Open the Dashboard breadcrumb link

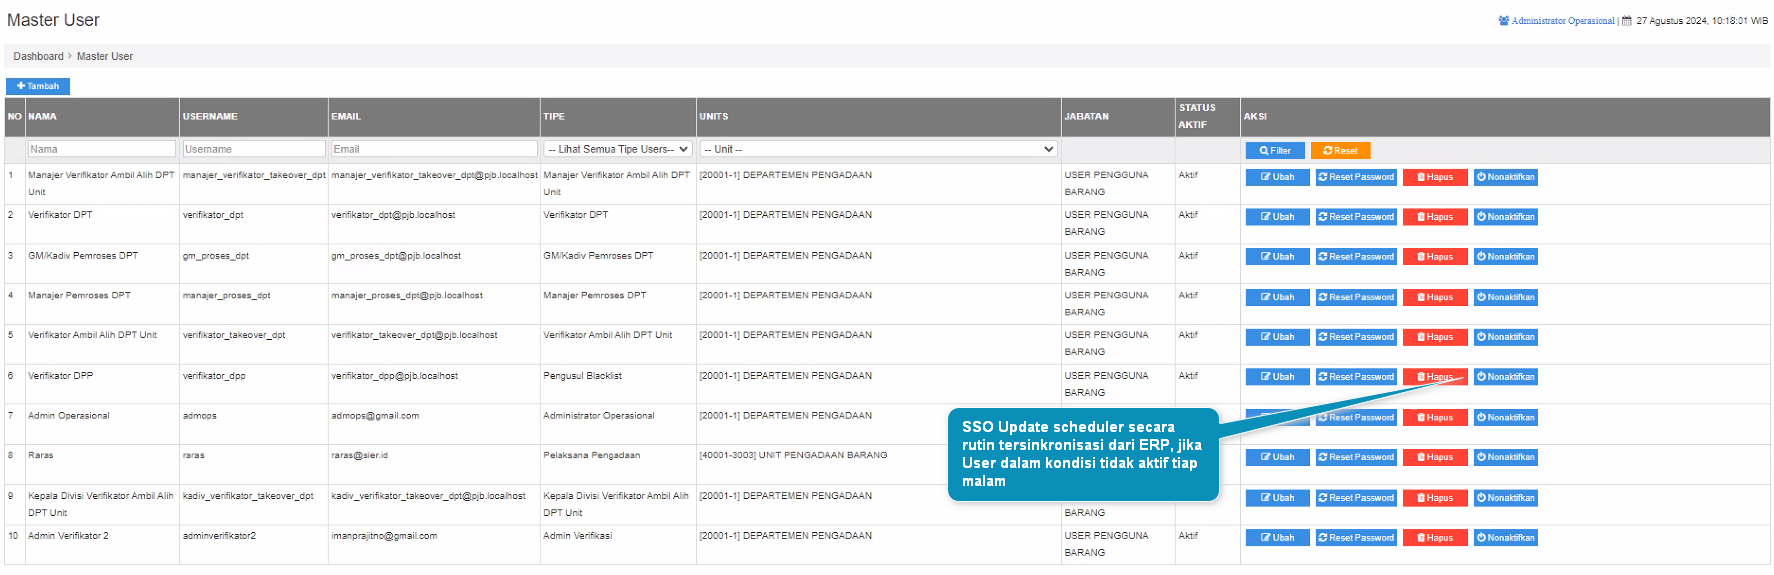point(38,57)
